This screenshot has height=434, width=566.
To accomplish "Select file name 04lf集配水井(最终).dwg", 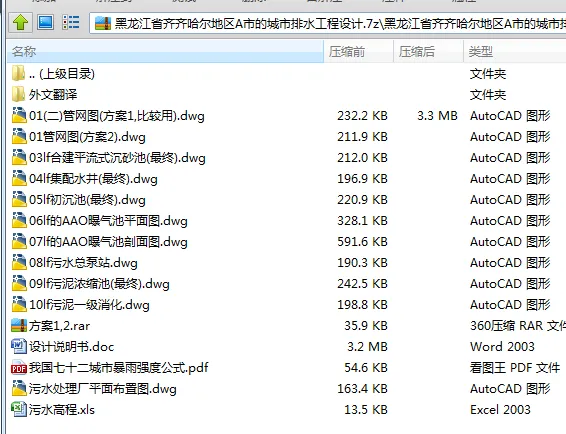I will [x=93, y=179].
